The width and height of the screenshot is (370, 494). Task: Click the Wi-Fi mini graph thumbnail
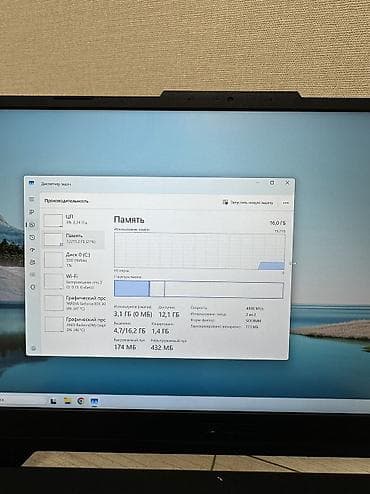click(54, 281)
